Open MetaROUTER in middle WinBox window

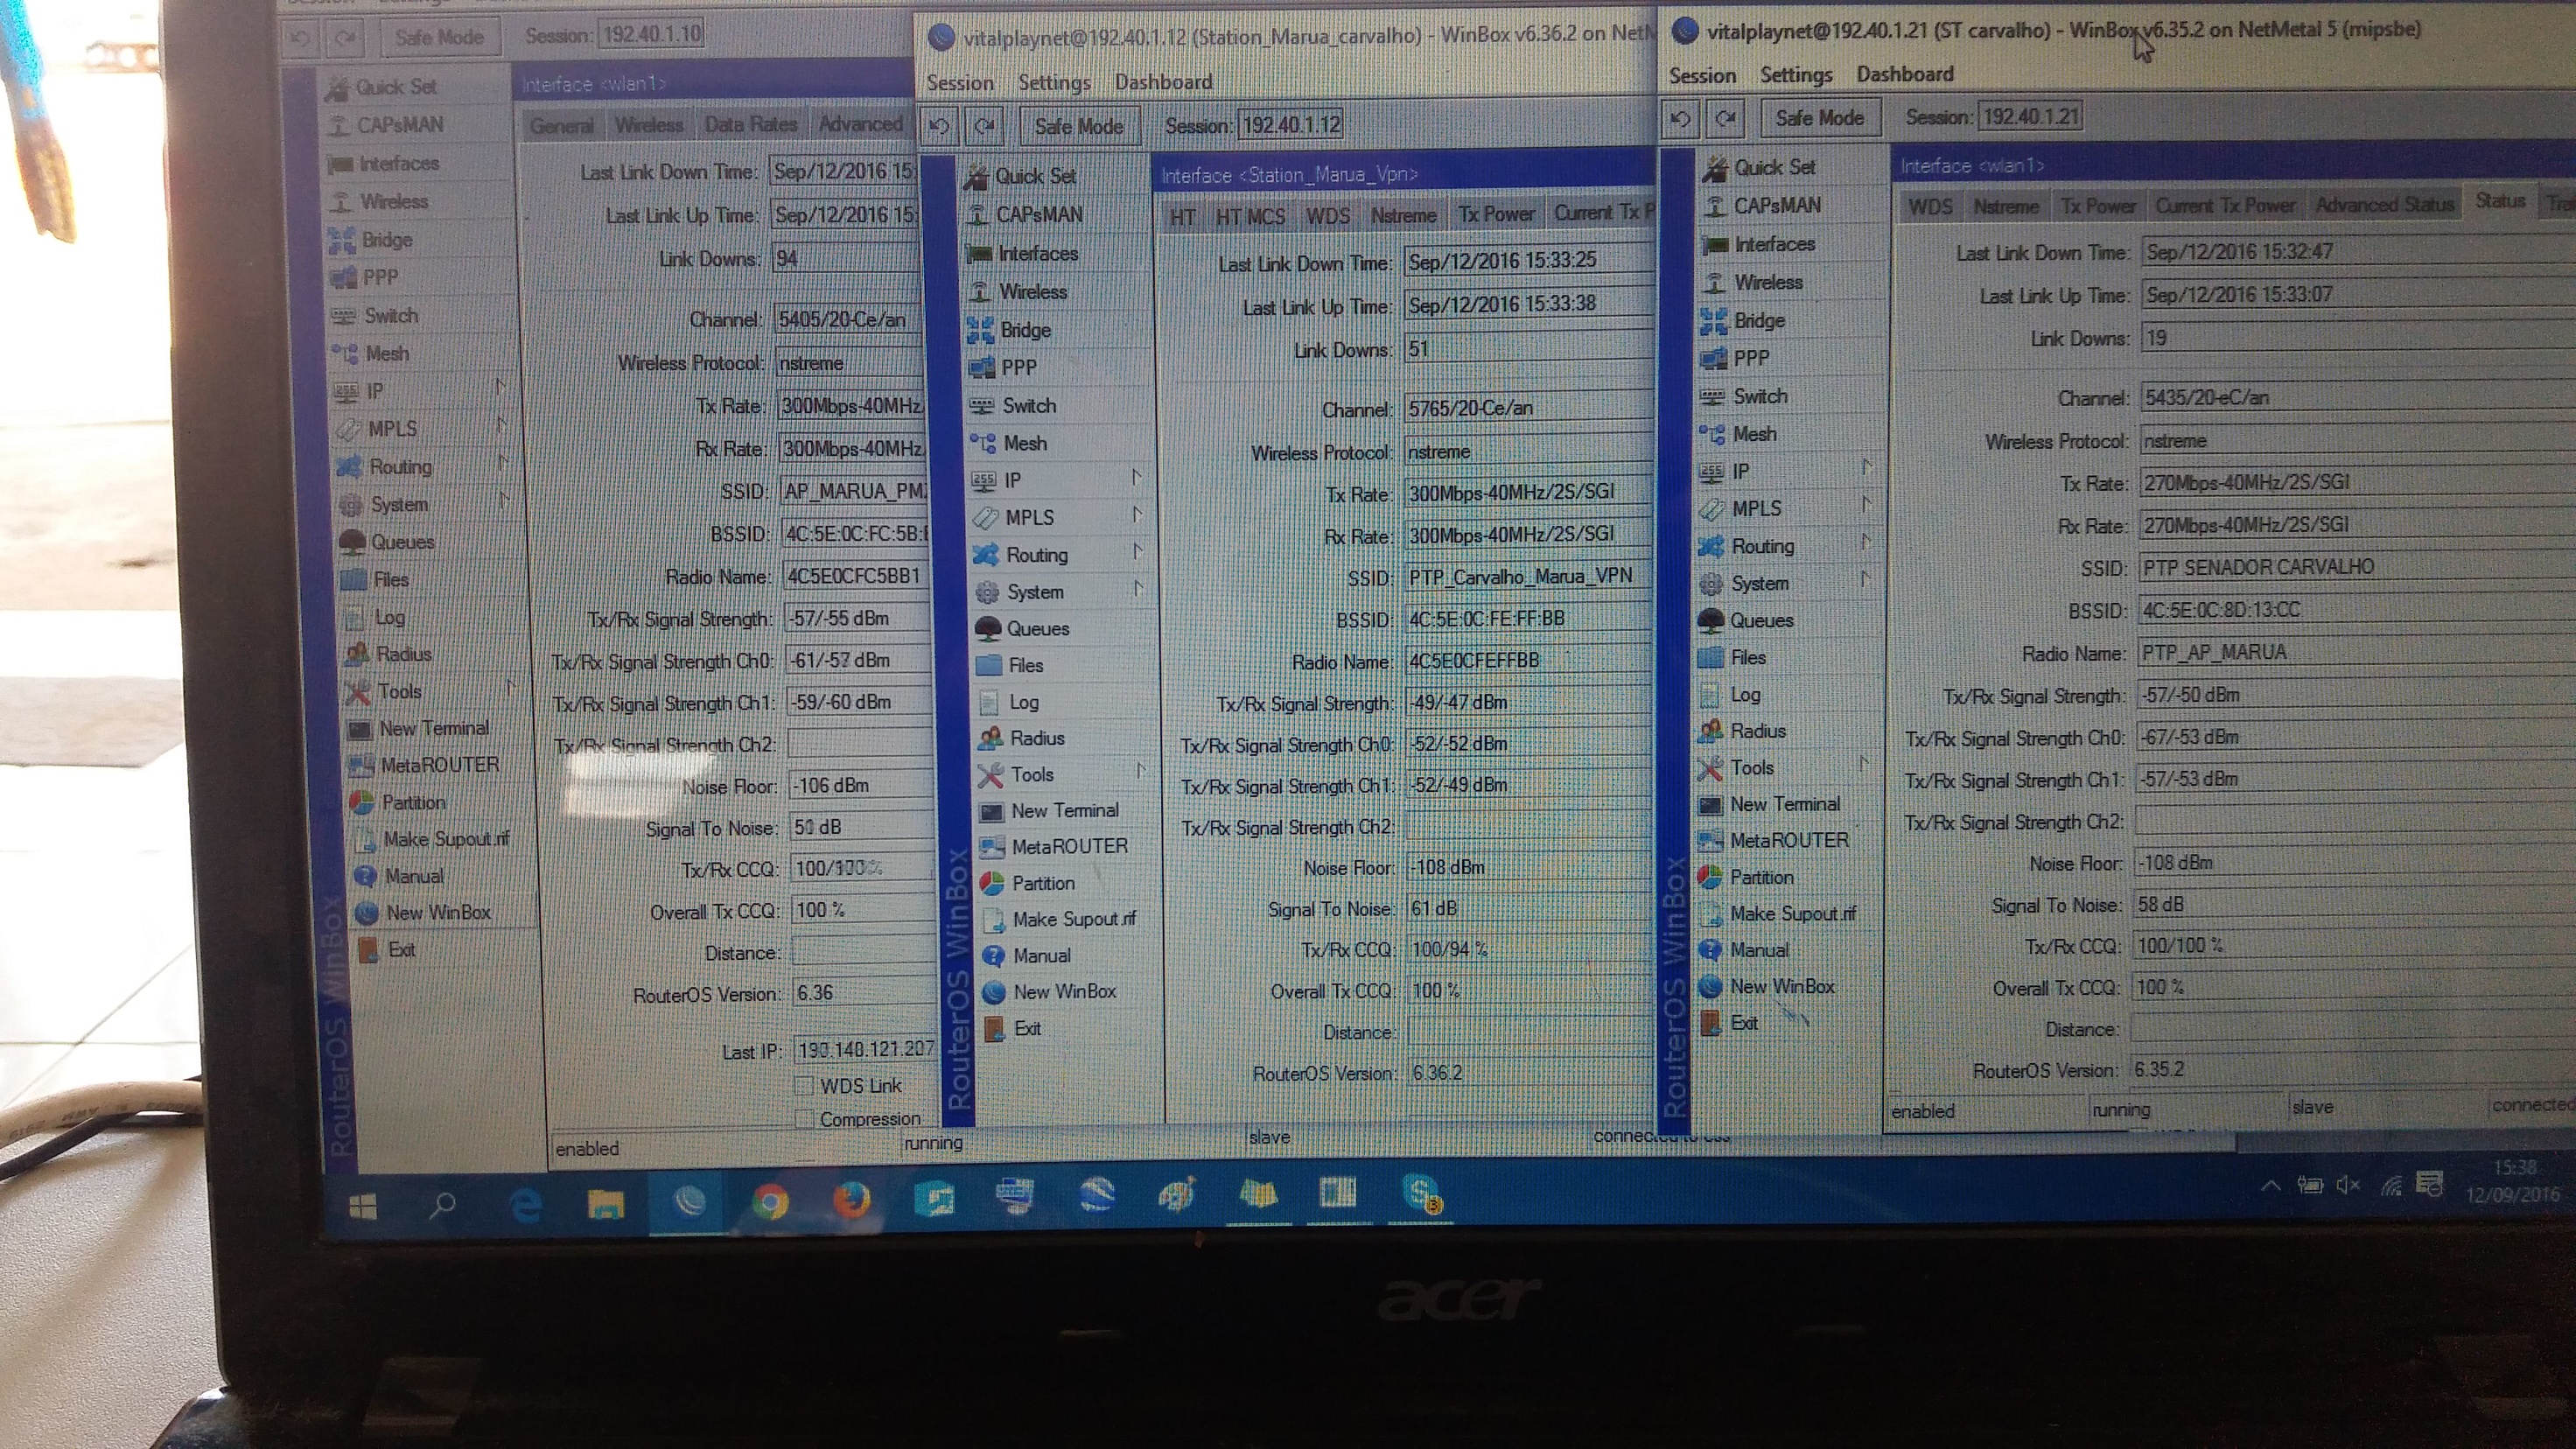[x=1054, y=847]
